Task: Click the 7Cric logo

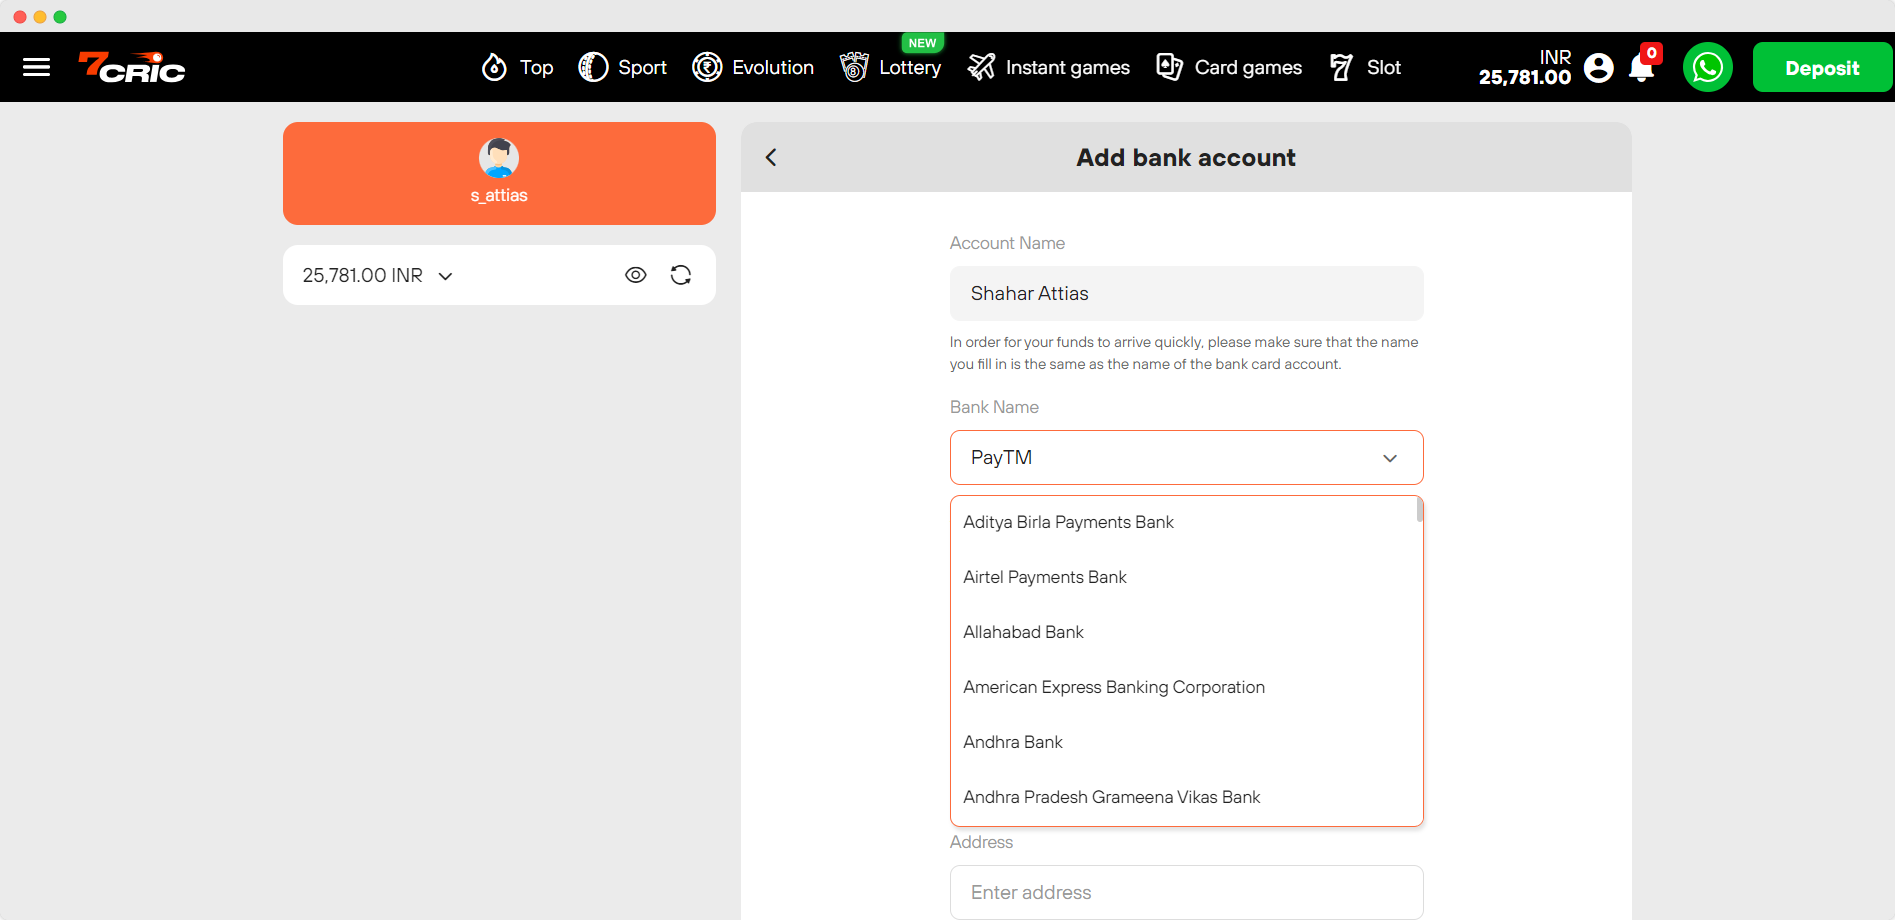Action: point(132,67)
